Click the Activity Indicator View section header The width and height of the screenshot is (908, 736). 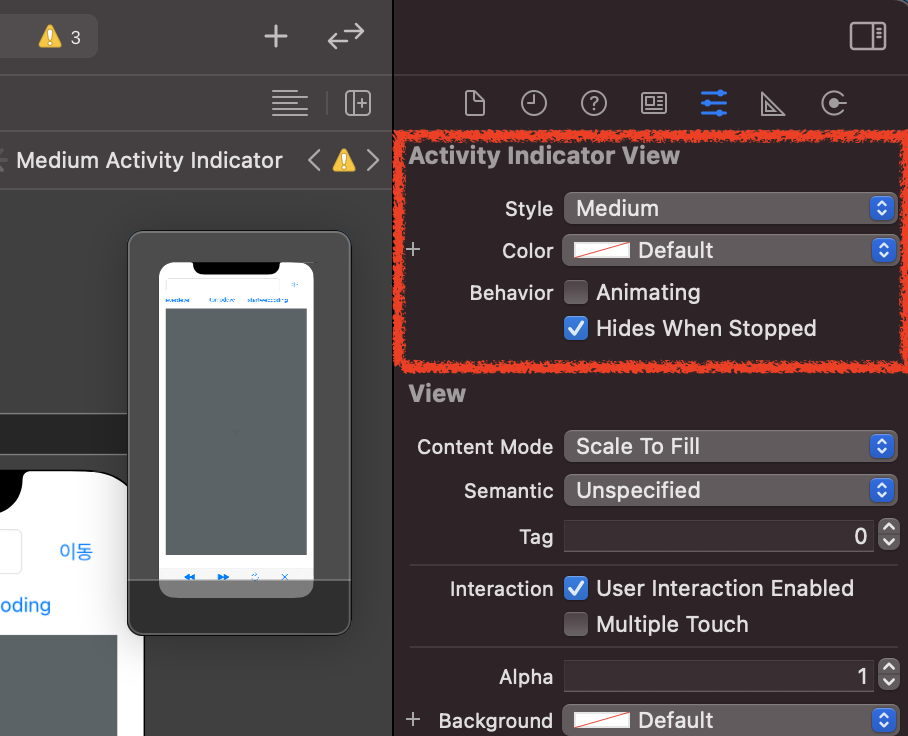pos(544,155)
